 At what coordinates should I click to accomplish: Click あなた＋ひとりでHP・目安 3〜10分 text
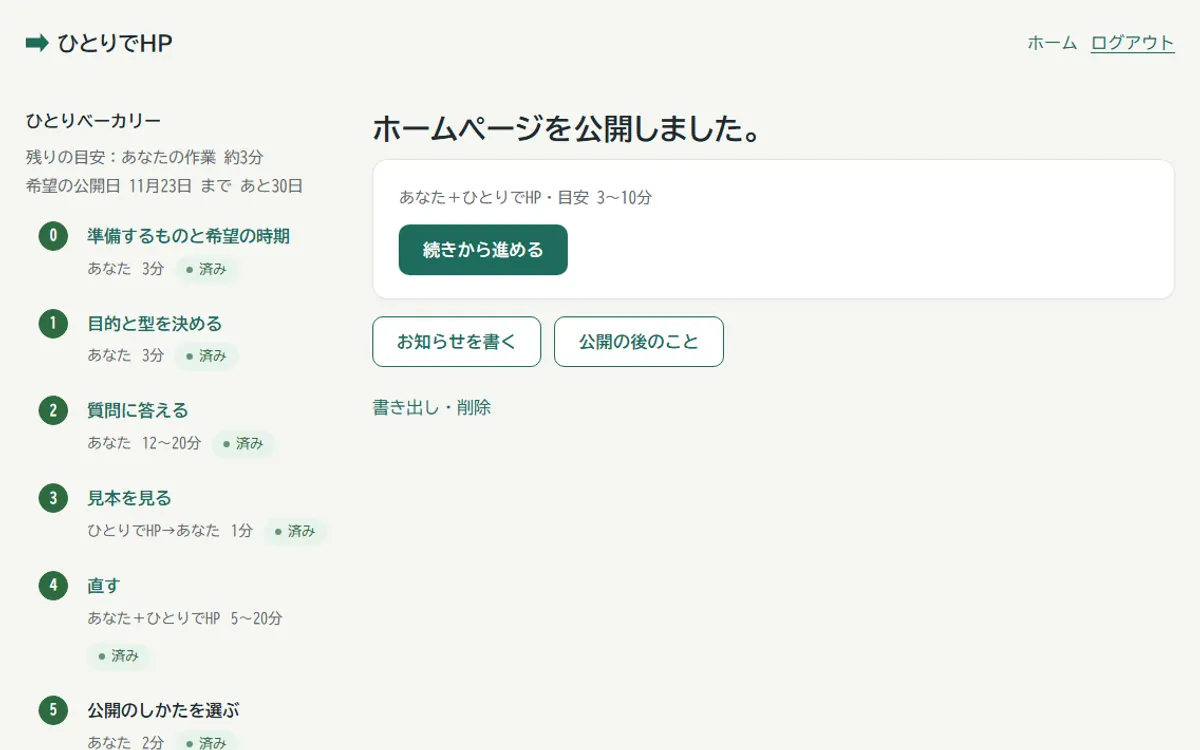coord(526,197)
